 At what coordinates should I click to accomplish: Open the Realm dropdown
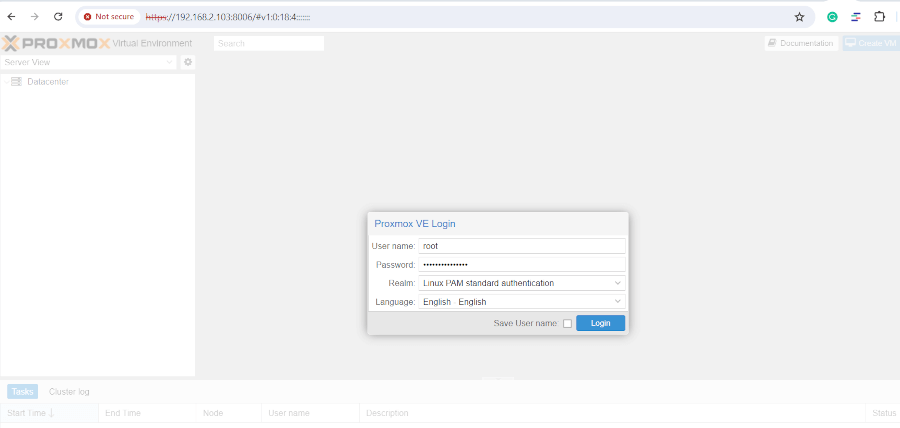pyautogui.click(x=618, y=283)
